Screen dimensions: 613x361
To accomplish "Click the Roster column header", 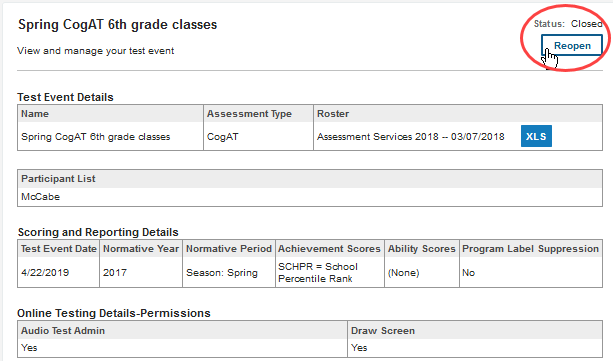I will pos(333,114).
